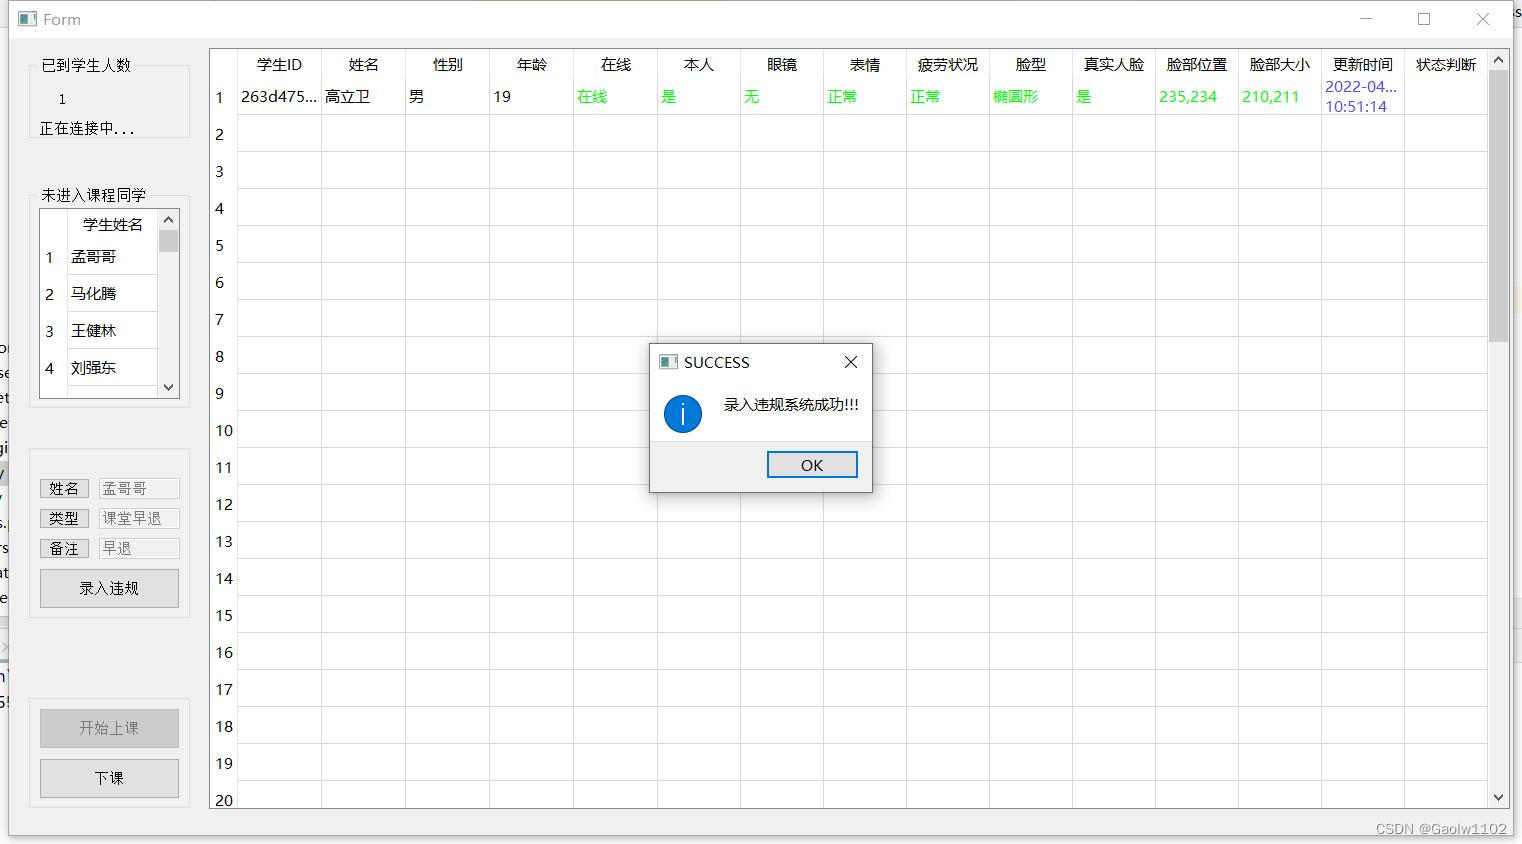Click the 录入违规 button
Screen dimensions: 1522x844
point(109,588)
